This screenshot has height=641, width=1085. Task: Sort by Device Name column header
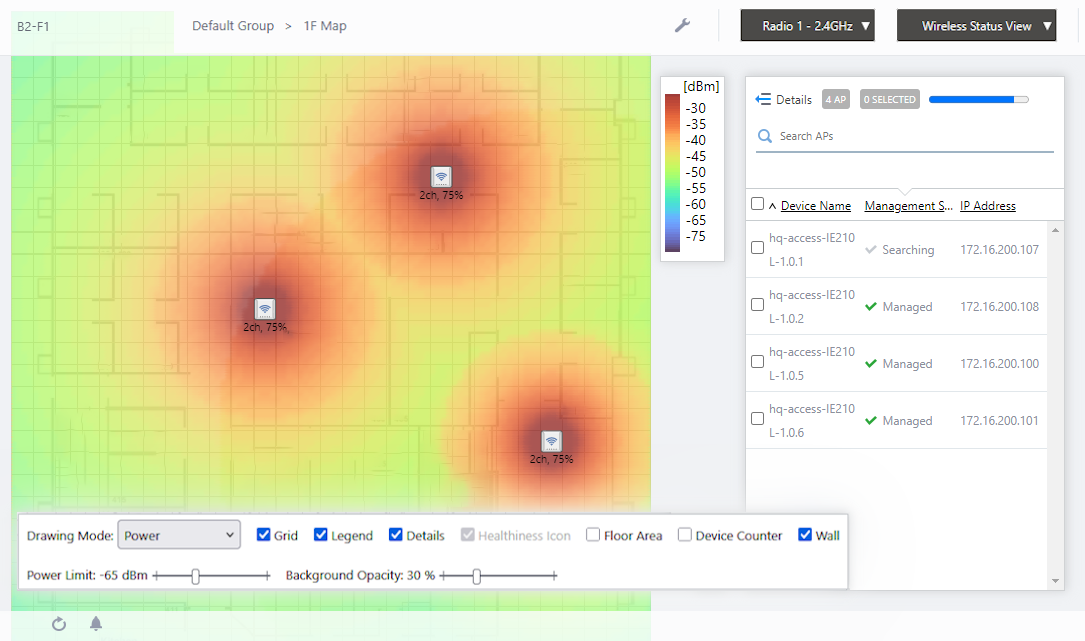(815, 206)
